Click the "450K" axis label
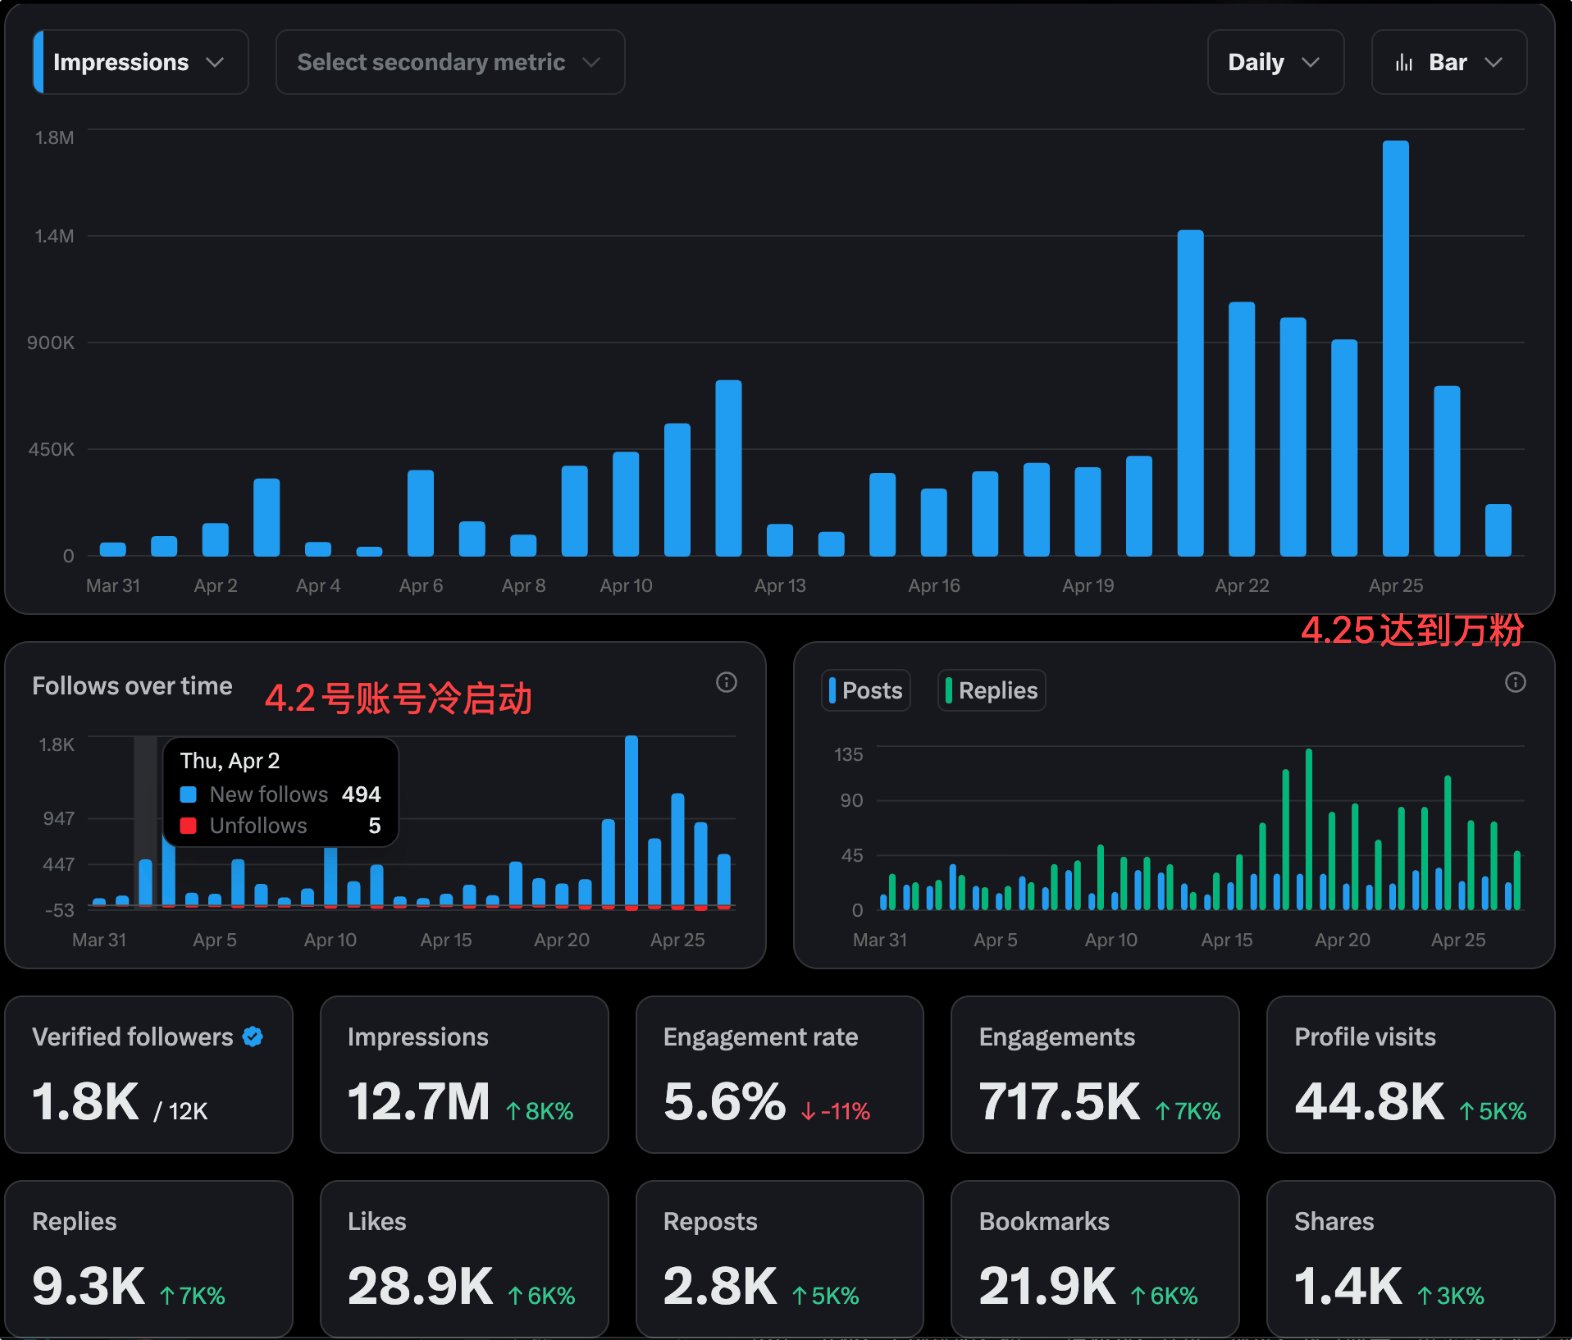Image resolution: width=1572 pixels, height=1340 pixels. (51, 450)
